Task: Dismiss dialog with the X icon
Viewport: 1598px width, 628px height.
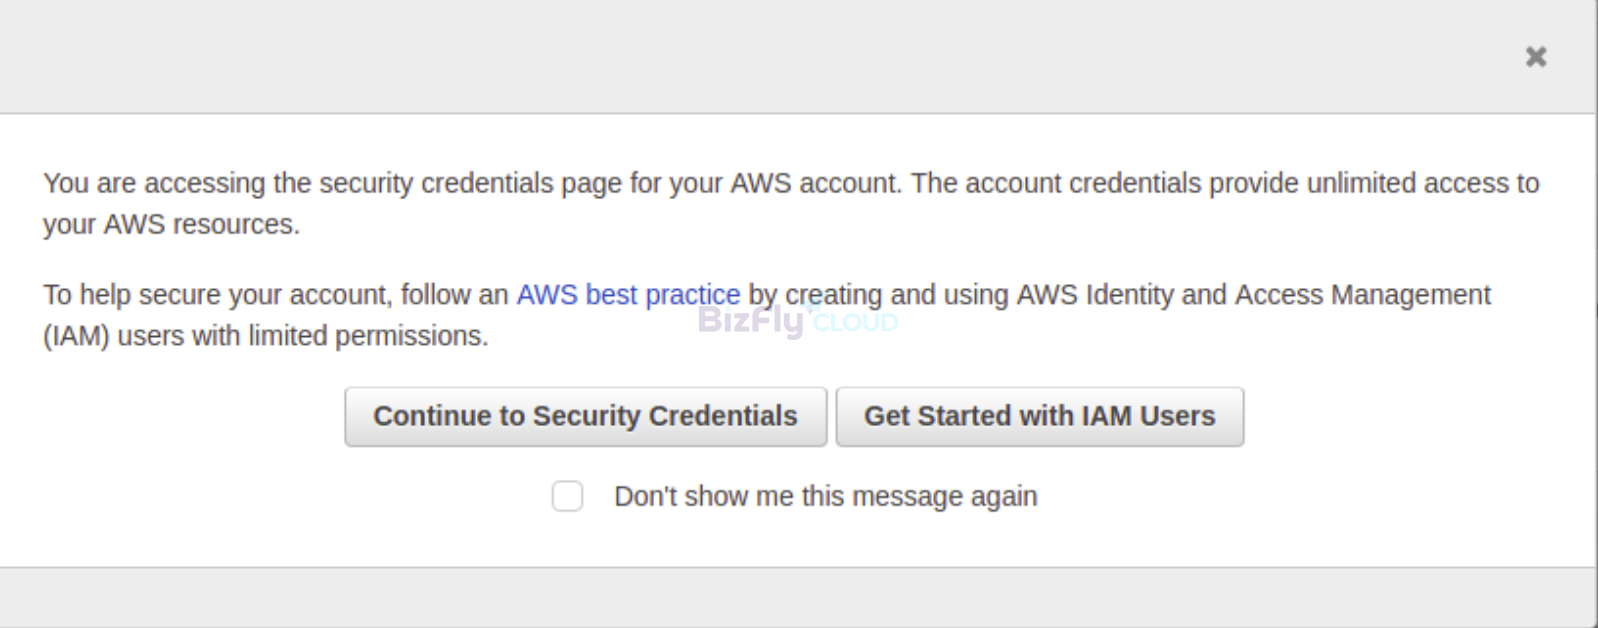Action: 1535,57
